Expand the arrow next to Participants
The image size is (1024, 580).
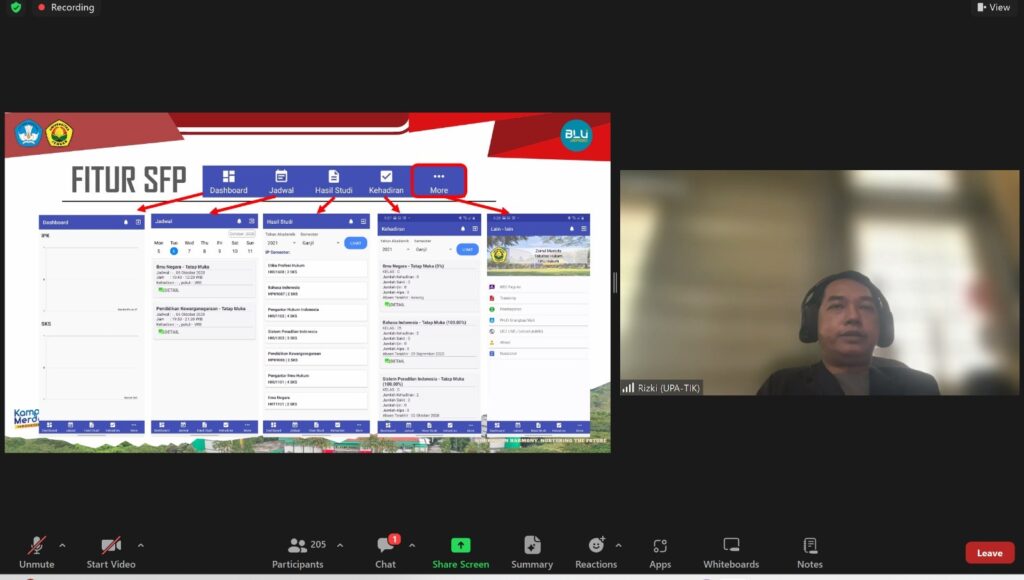pyautogui.click(x=340, y=545)
